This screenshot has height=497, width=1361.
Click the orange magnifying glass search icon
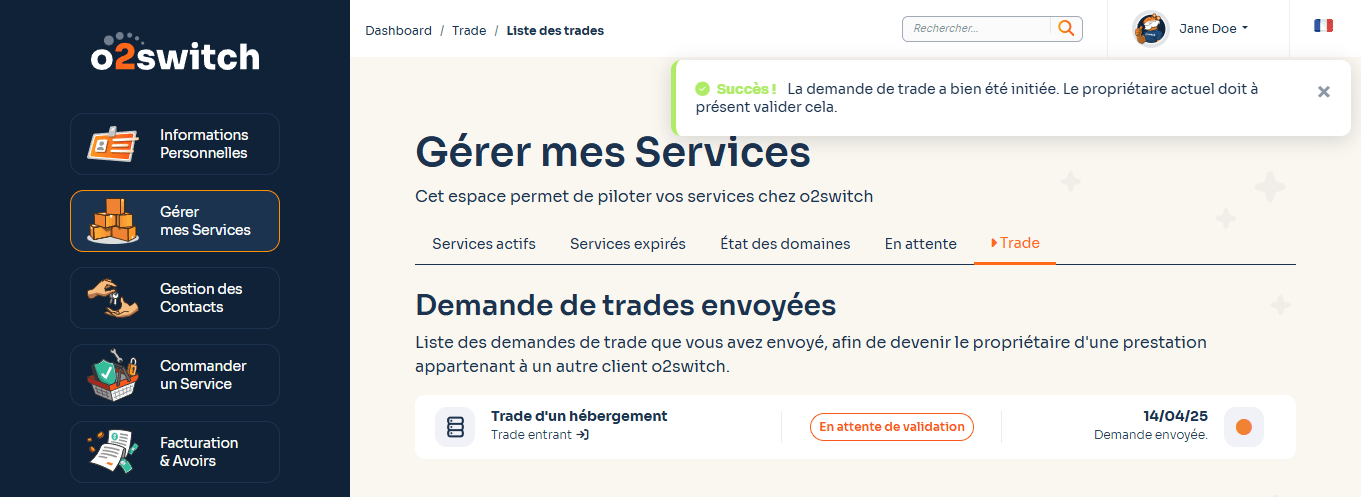[x=1066, y=29]
